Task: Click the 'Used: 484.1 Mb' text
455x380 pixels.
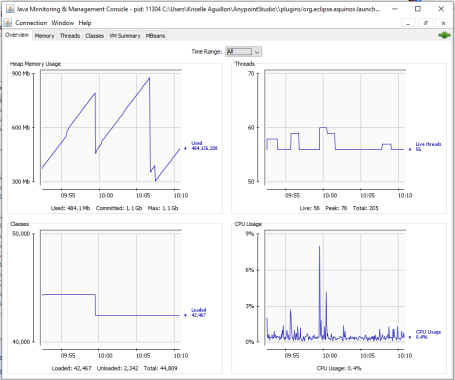Action: click(x=70, y=208)
